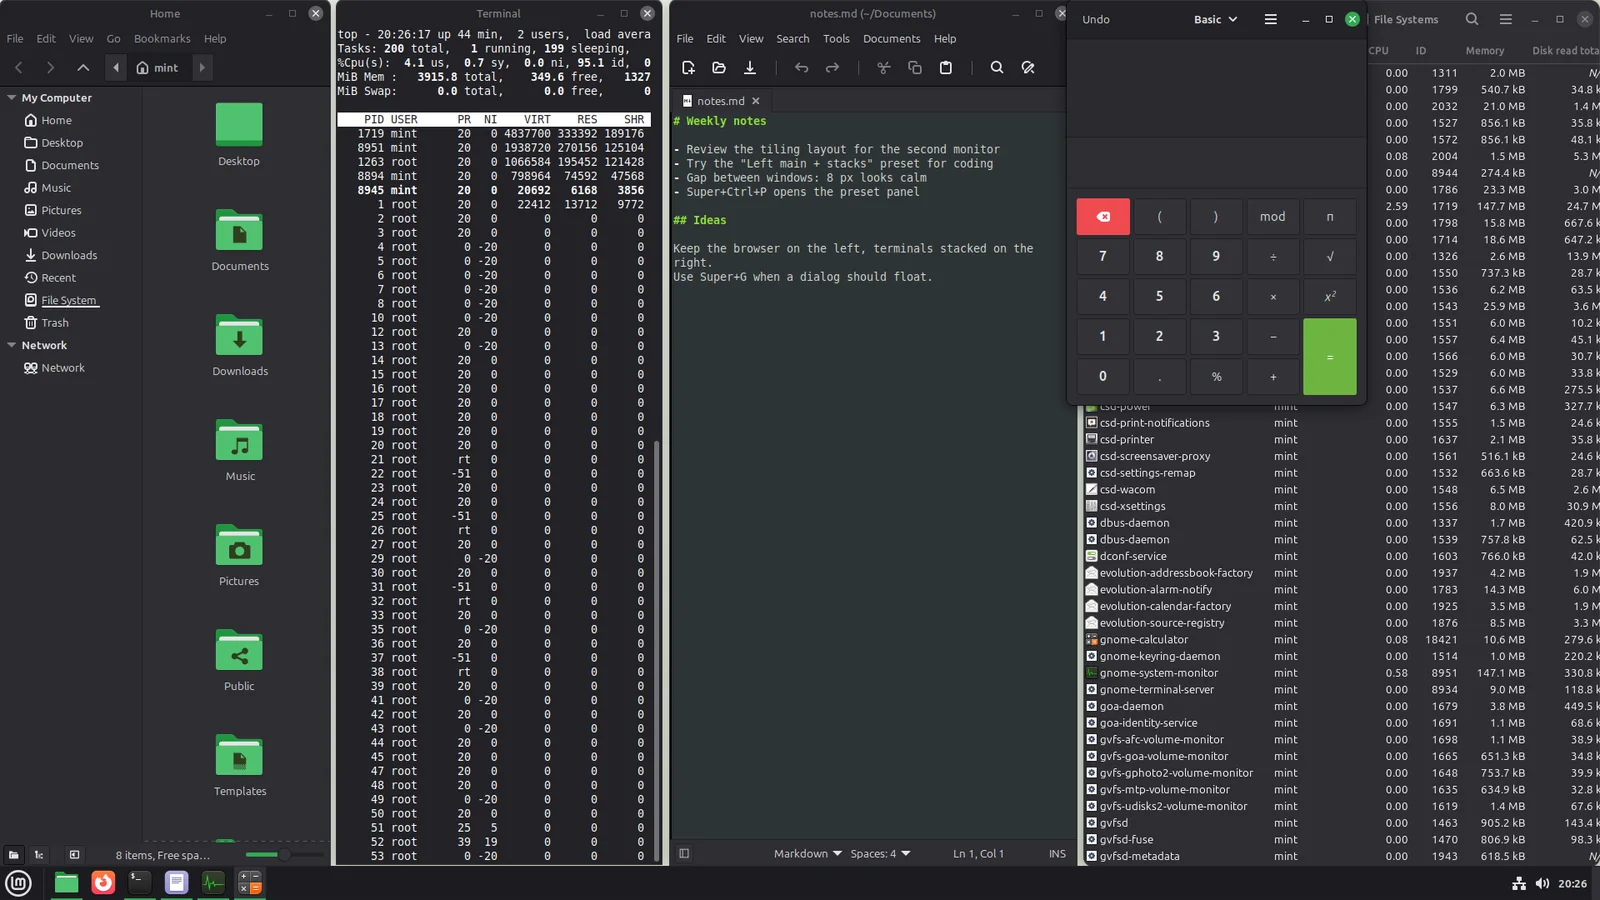Adjust the file manager icon zoom slider
Viewport: 1600px width, 900px height.
(284, 855)
